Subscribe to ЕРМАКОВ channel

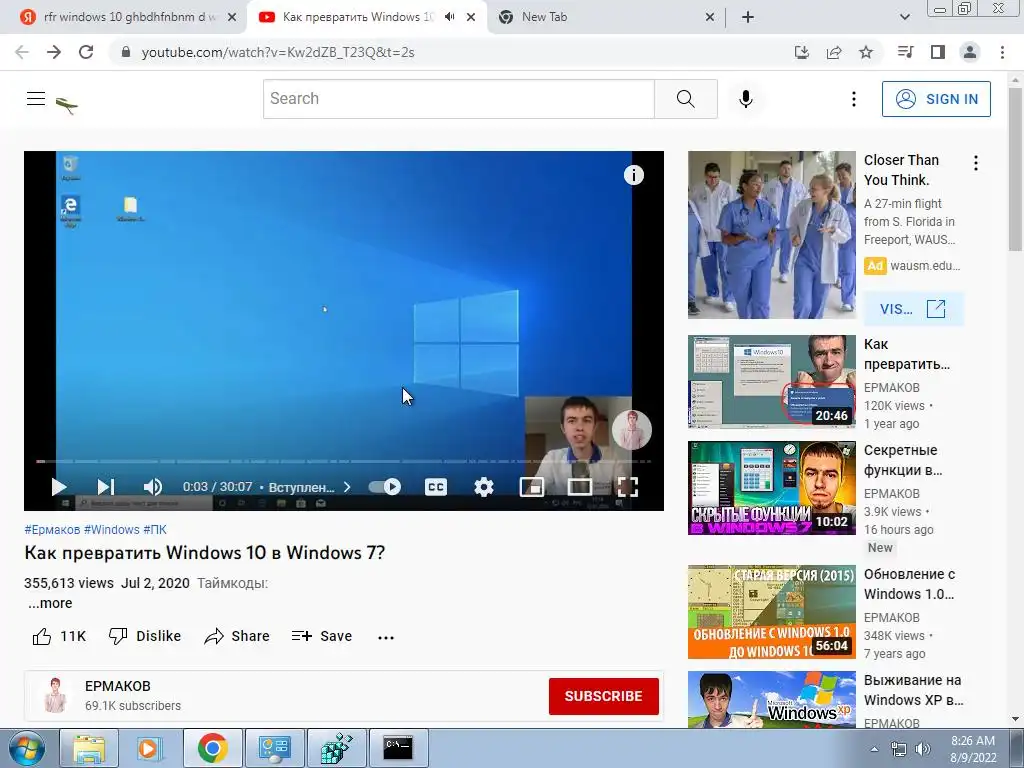[x=603, y=696]
